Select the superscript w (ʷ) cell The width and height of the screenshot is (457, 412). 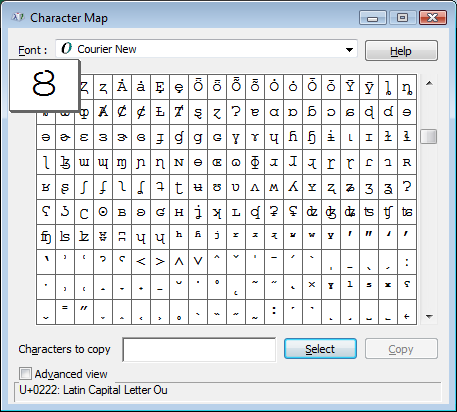click(x=312, y=237)
